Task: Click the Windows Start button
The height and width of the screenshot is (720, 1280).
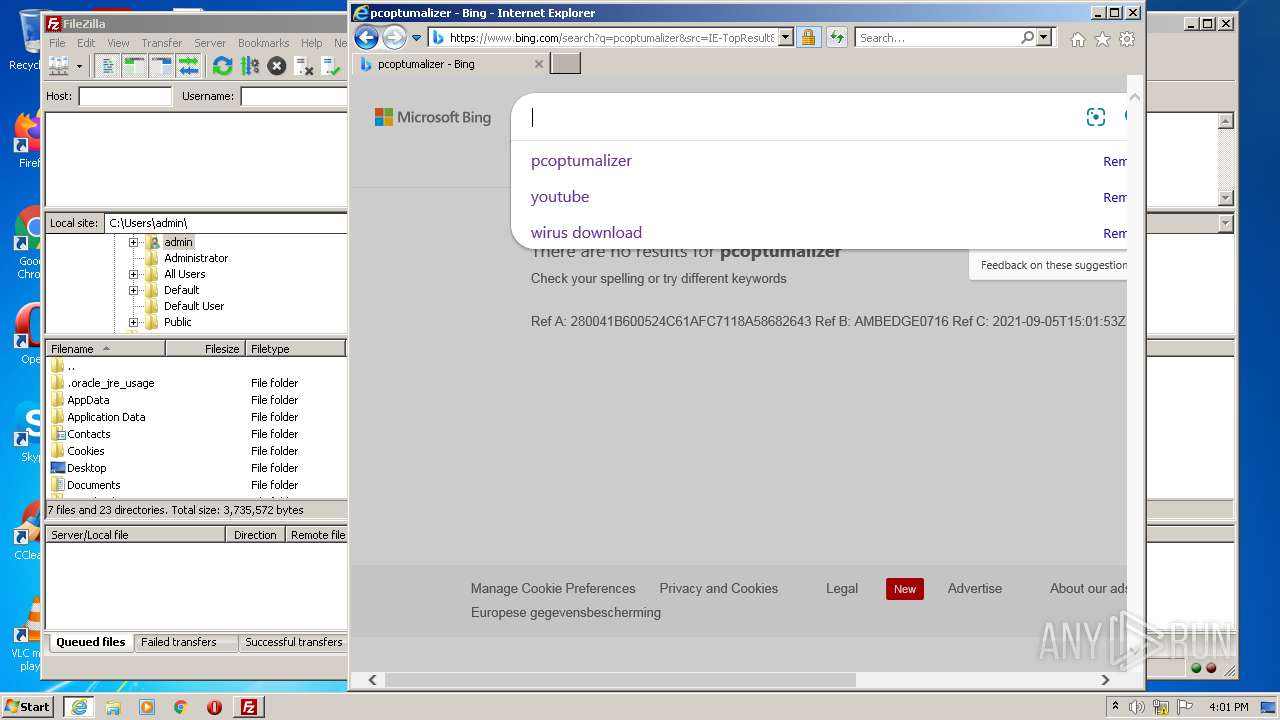Action: click(28, 706)
